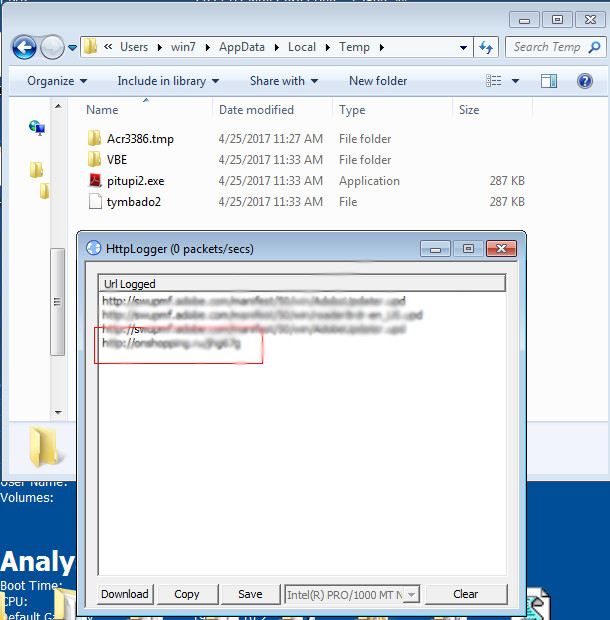Open network adapter combo box in HttpLogger

point(352,594)
